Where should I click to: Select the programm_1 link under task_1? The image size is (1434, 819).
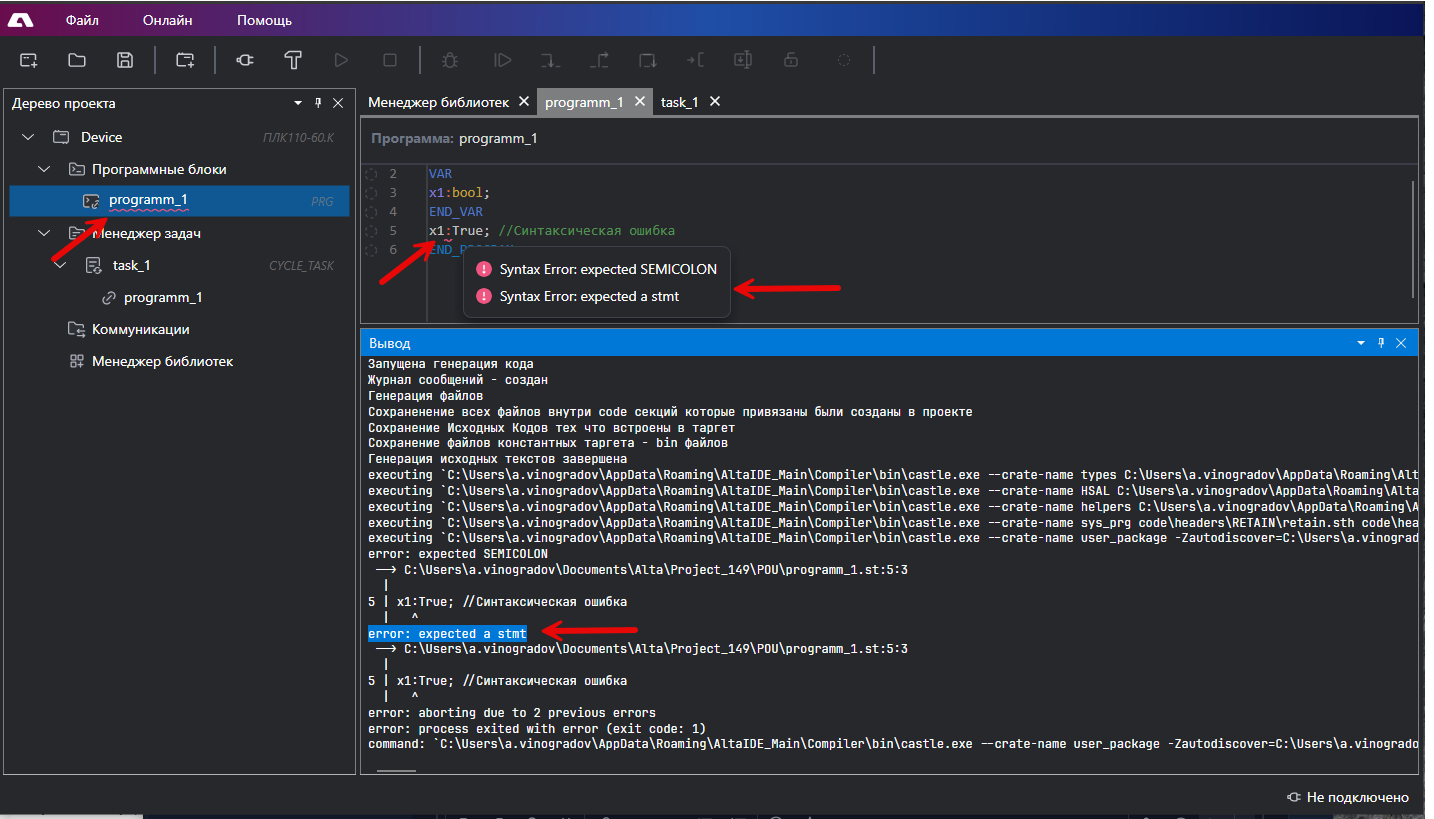[x=163, y=297]
